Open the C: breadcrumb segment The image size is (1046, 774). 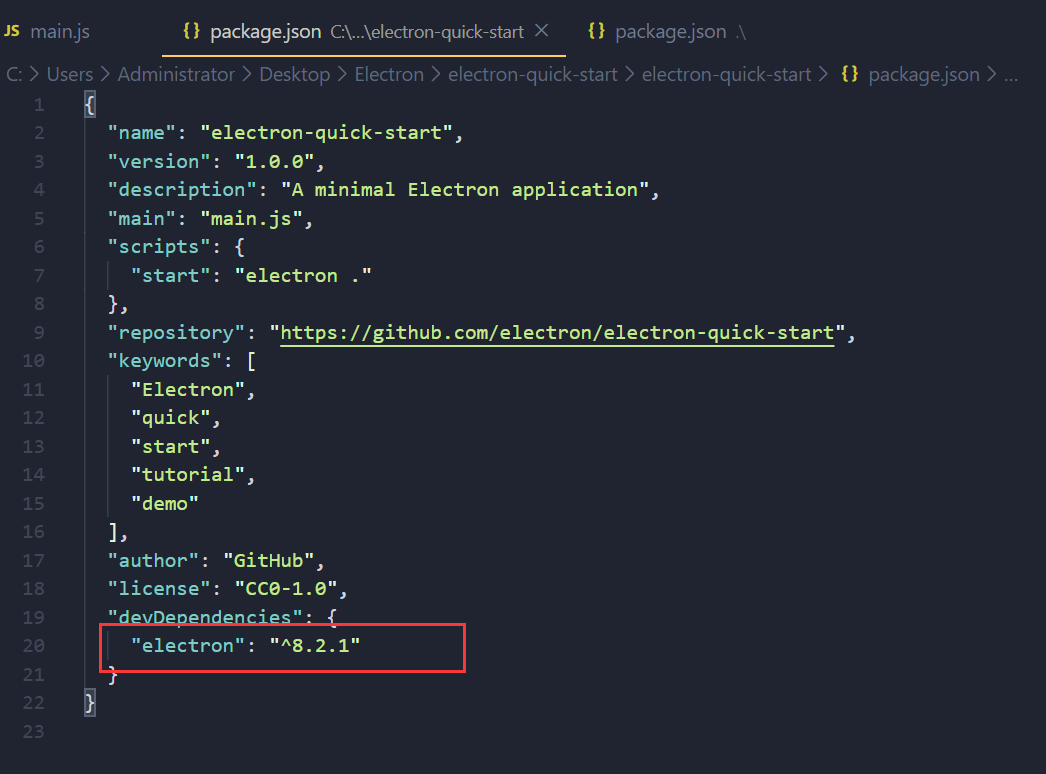[x=14, y=74]
